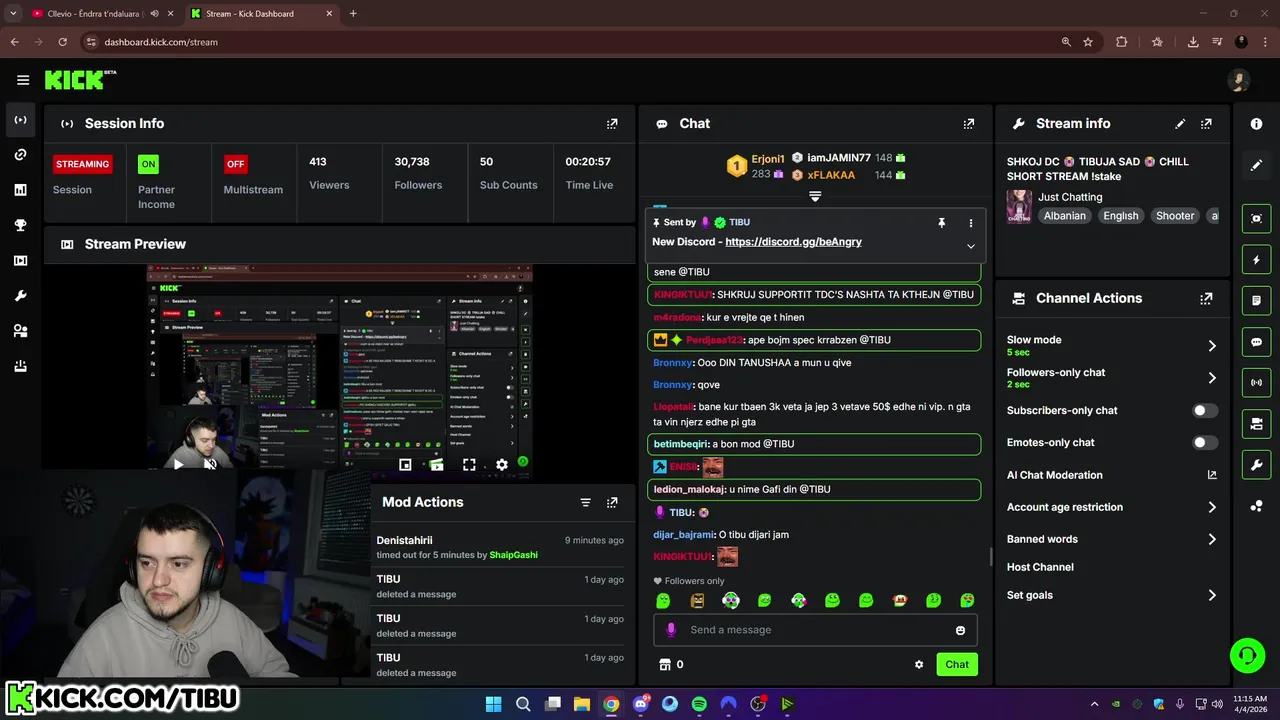The height and width of the screenshot is (720, 1280).
Task: Toggle Partner Income ON badge
Action: (148, 164)
